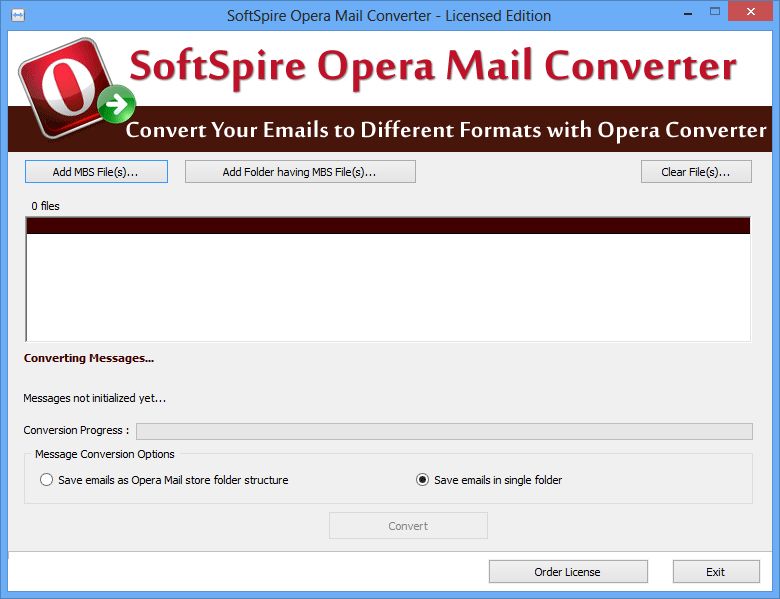Click the Opera logo in the banner
Screen dimensions: 780x599
[x=63, y=84]
